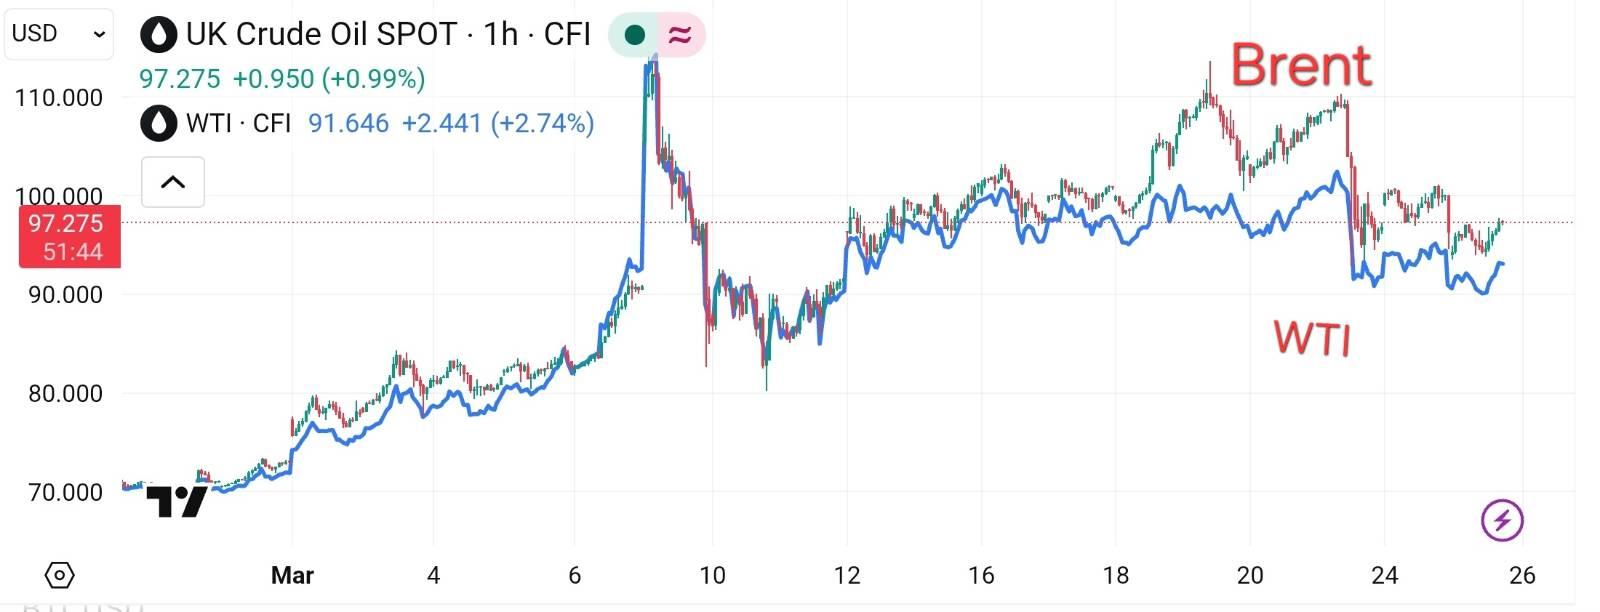Select the red Brent text annotation
This screenshot has width=1600, height=612.
[1300, 66]
